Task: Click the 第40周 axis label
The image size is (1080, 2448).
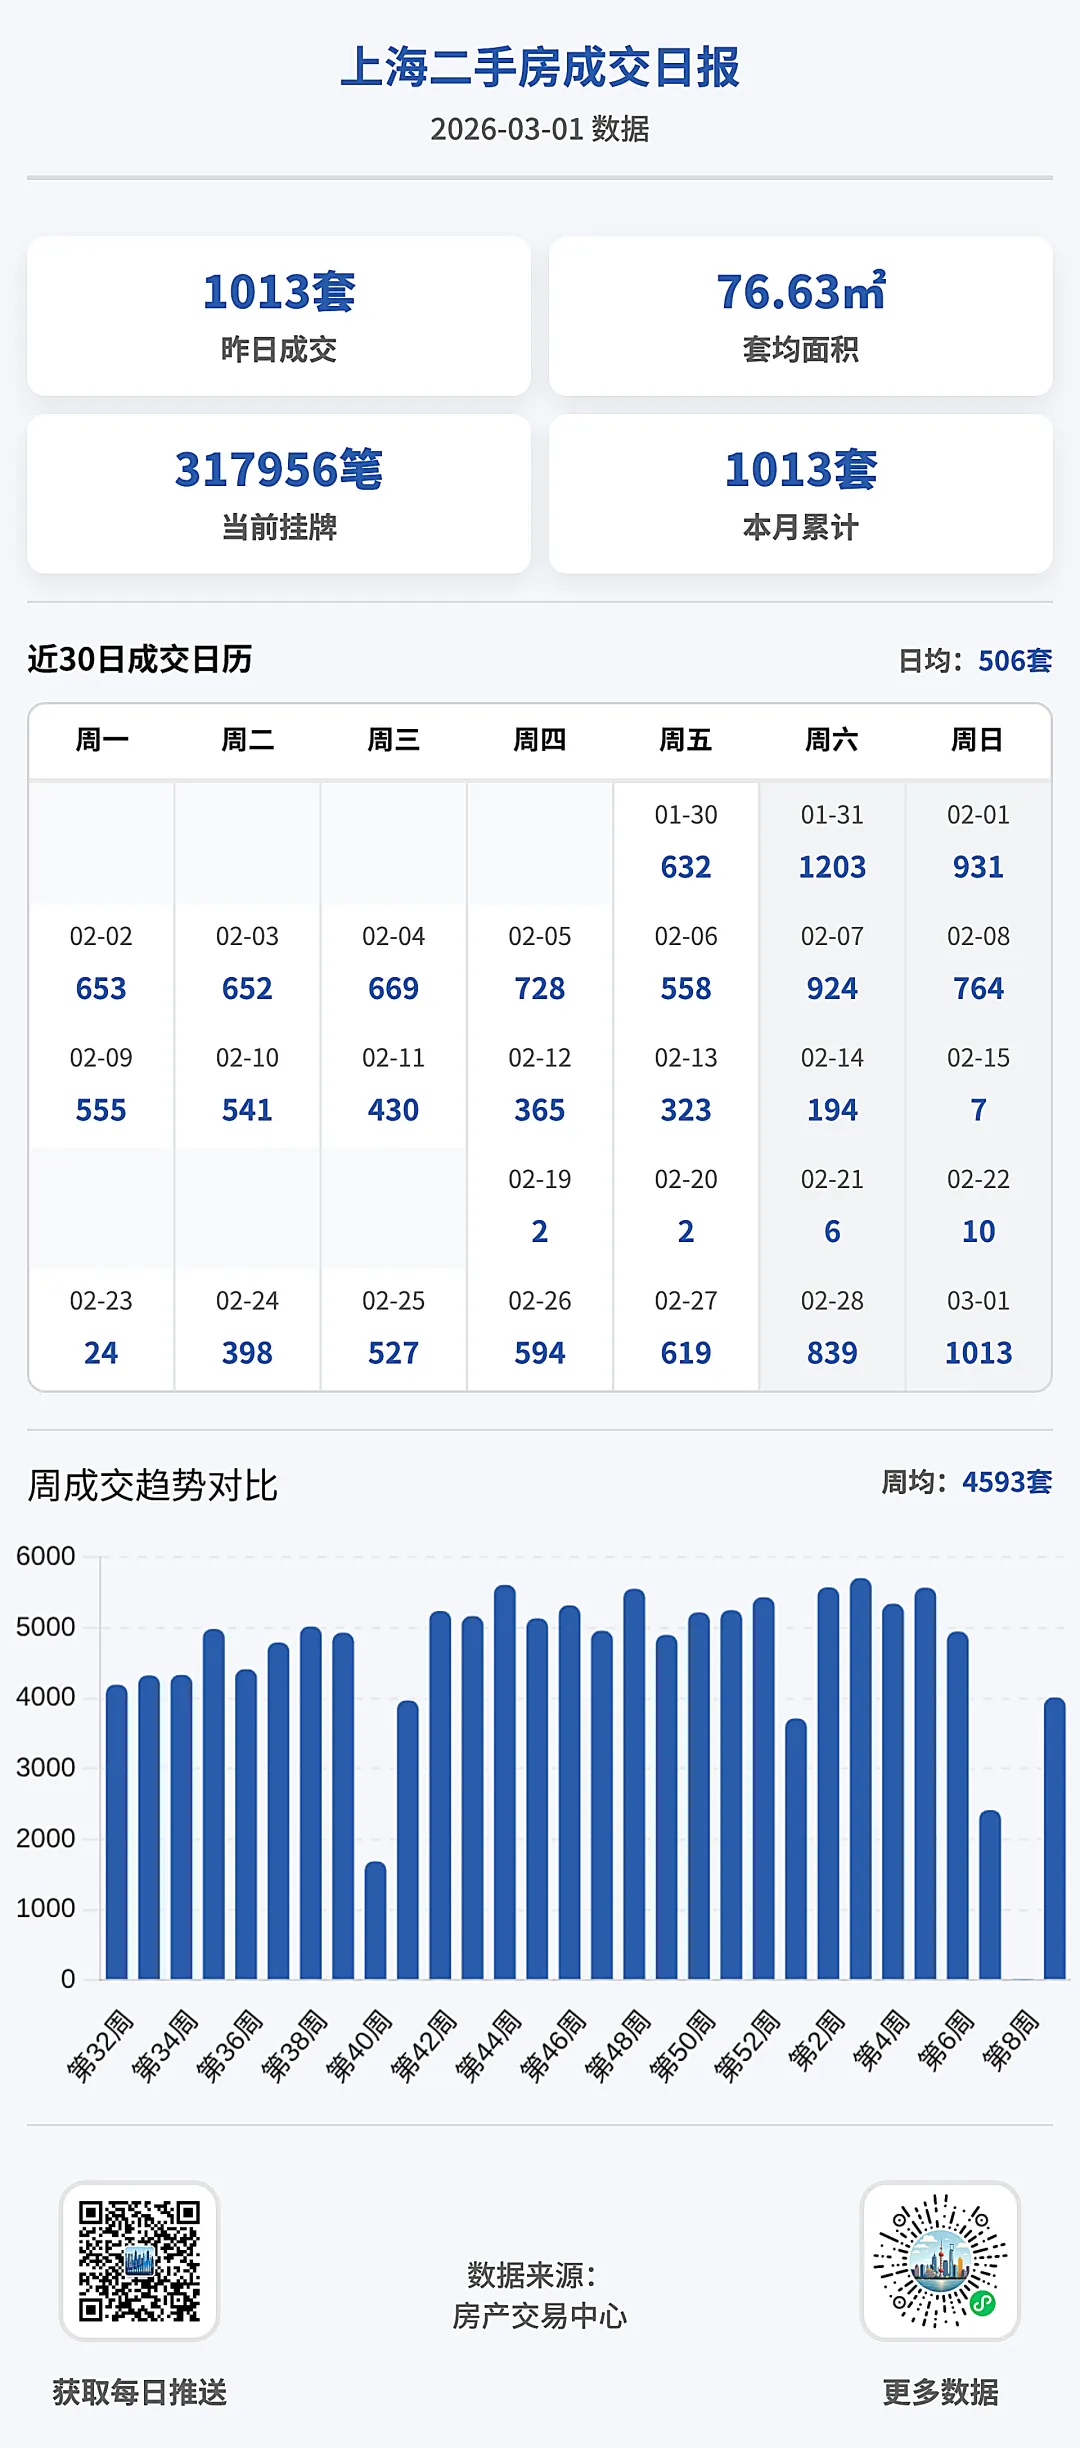Action: [359, 2045]
